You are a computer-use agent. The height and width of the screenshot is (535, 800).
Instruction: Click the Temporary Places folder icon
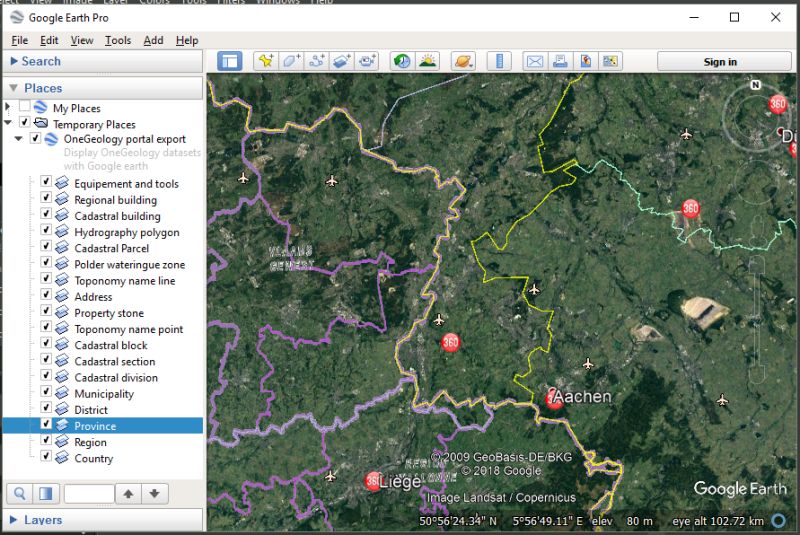[41, 123]
